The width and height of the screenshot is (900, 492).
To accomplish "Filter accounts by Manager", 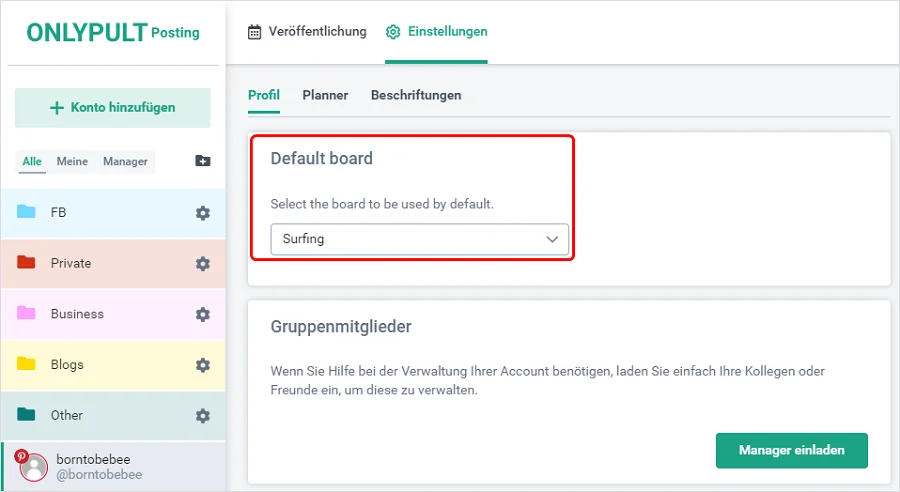I will tap(125, 161).
